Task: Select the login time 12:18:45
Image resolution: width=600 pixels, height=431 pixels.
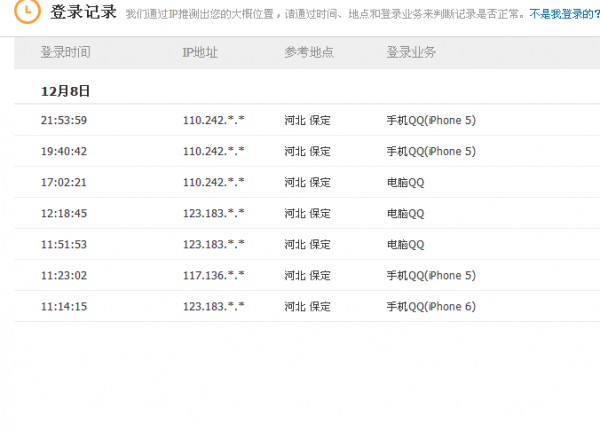Action: [x=64, y=213]
